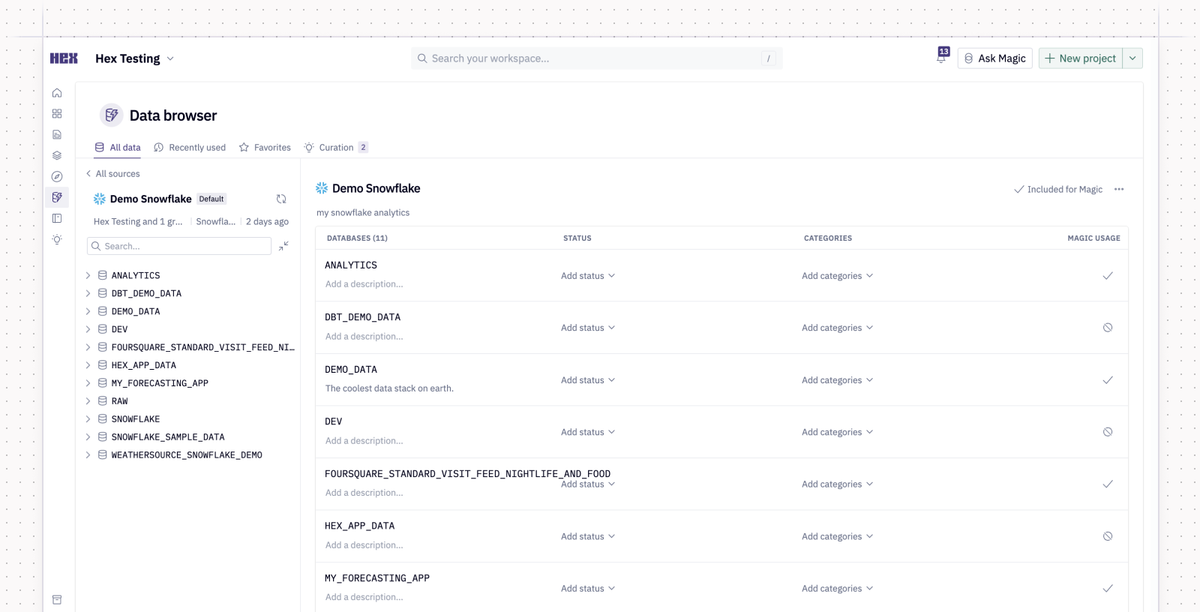
Task: Add a description for ANALYTICS database
Action: (364, 284)
